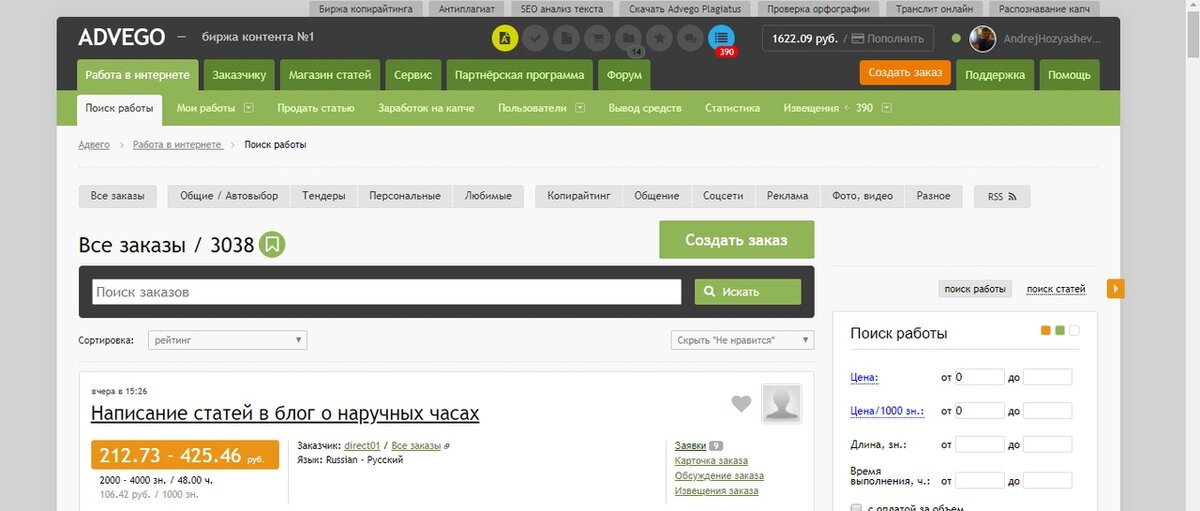Click the Искать search button
This screenshot has width=1200, height=511.
tap(748, 292)
